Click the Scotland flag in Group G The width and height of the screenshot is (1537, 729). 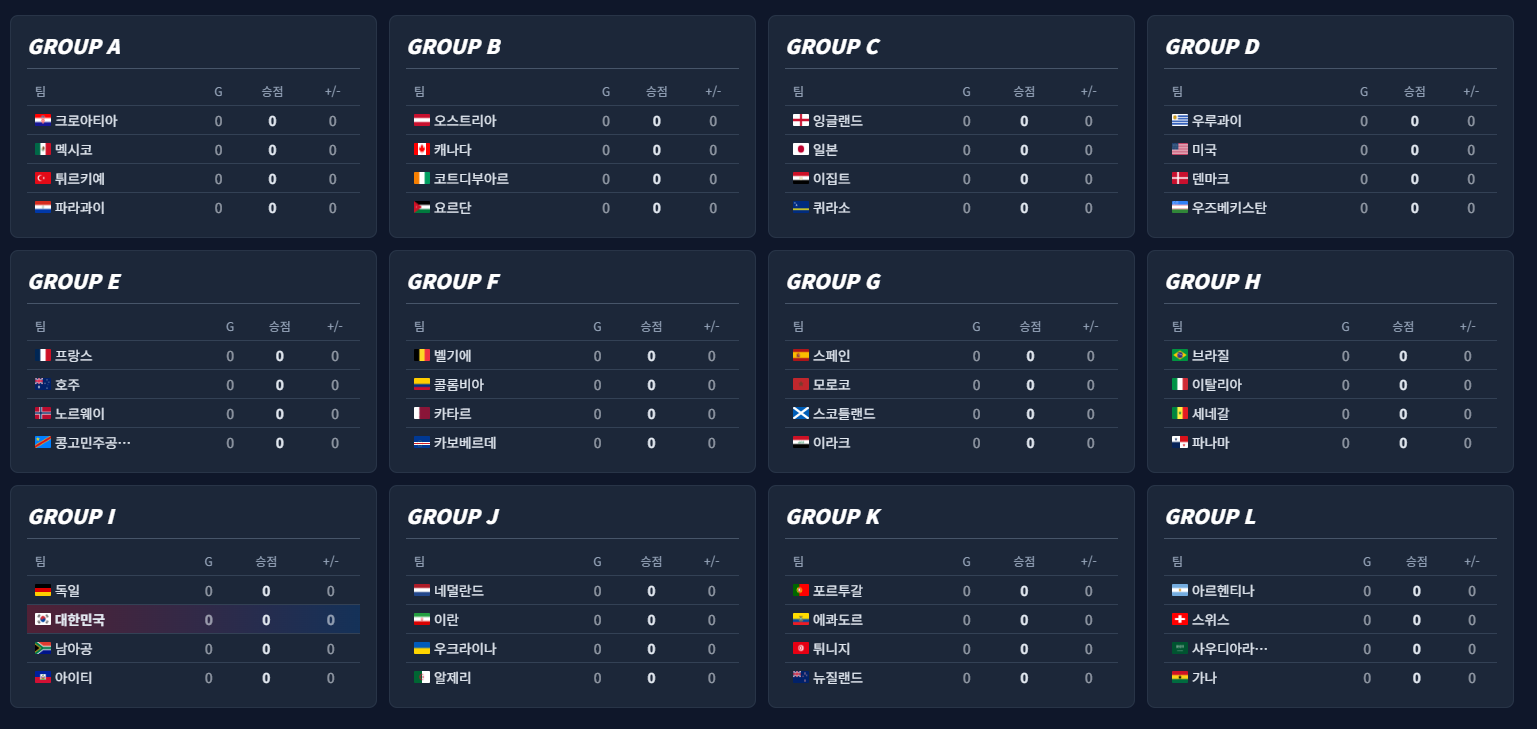click(x=800, y=414)
